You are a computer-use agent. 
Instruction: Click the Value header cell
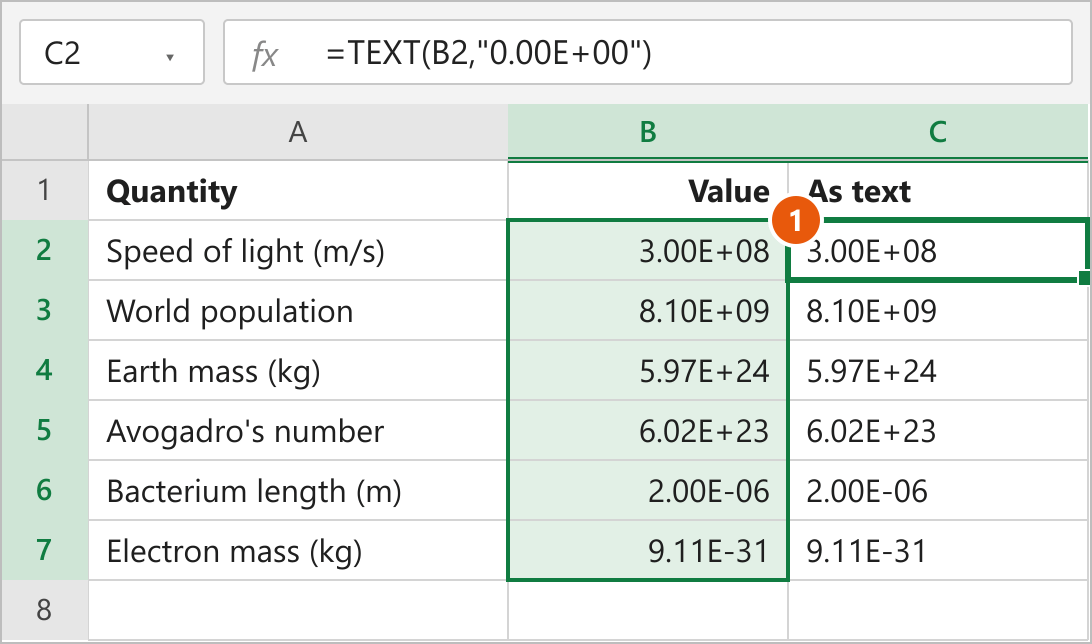click(x=648, y=191)
